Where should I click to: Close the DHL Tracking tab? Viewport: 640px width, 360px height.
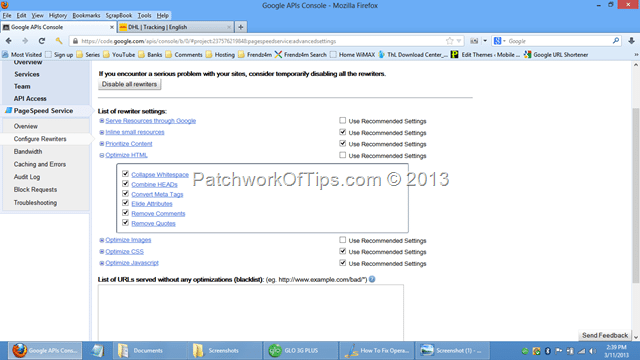(x=229, y=27)
